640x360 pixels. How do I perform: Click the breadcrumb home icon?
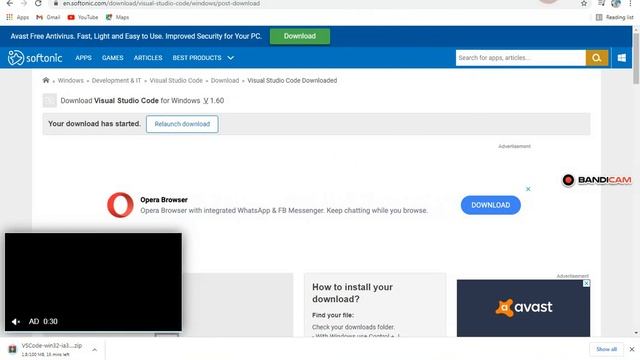(46, 80)
